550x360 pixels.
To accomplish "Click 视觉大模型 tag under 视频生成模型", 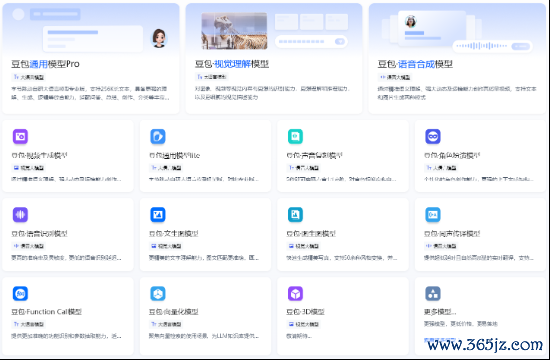I will click(x=29, y=168).
